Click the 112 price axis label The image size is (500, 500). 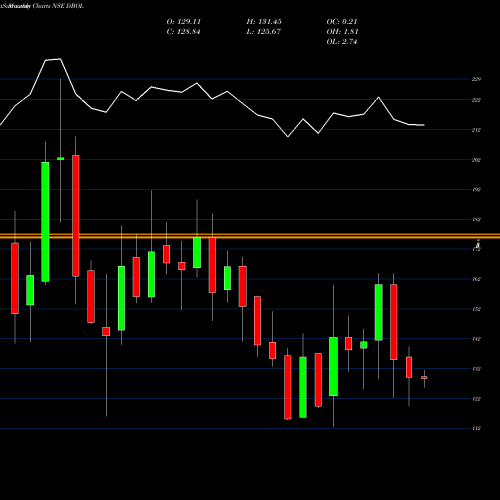(476, 428)
